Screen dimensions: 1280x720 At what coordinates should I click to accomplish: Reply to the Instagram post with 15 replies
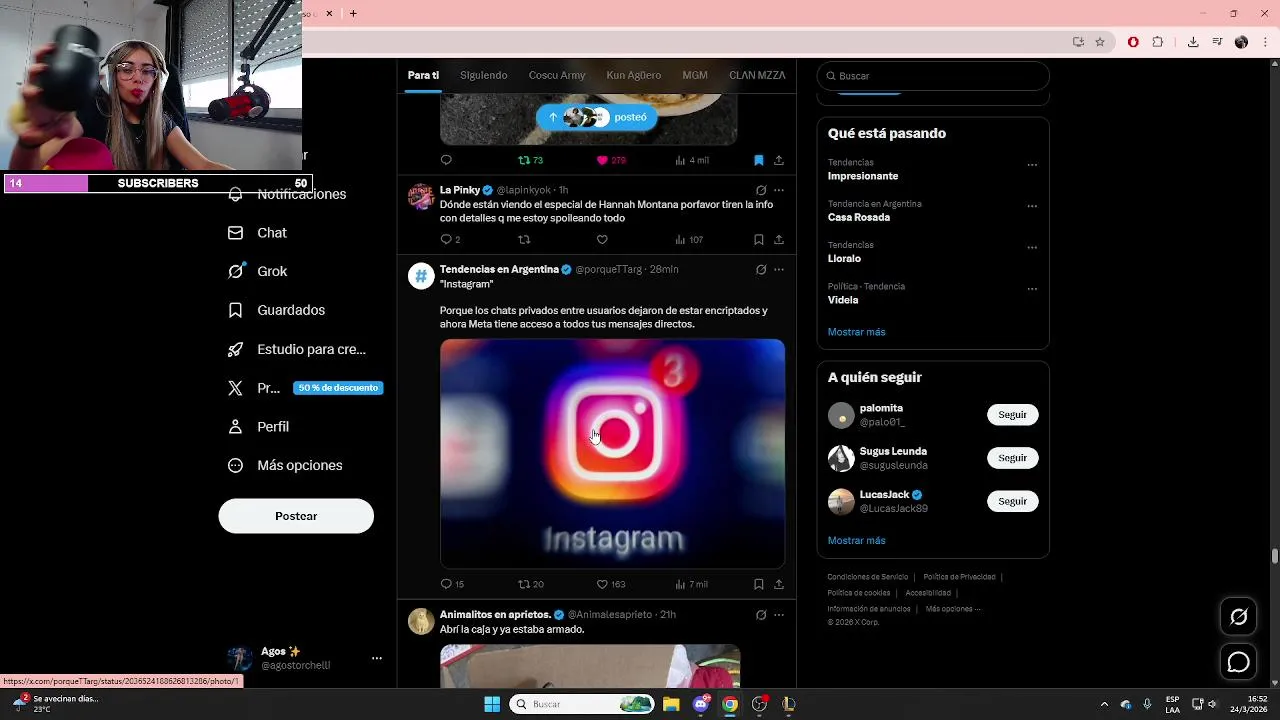click(452, 584)
